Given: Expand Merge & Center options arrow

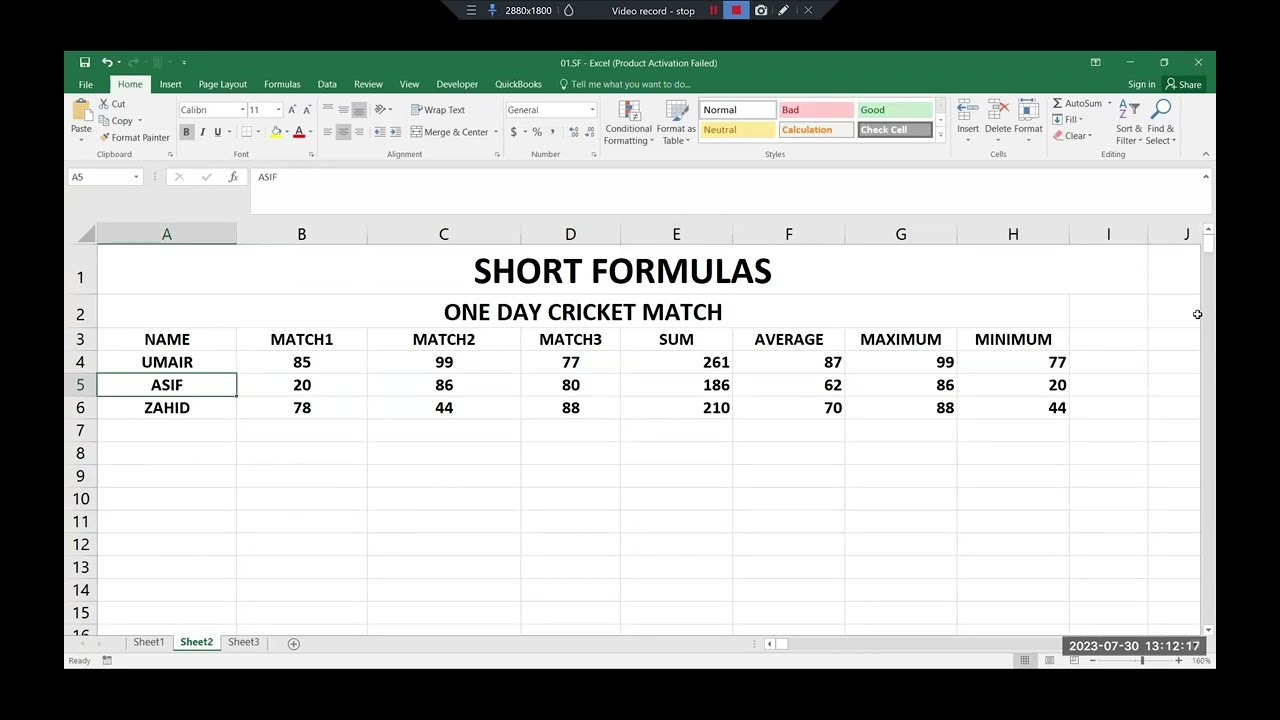Looking at the screenshot, I should [x=495, y=132].
